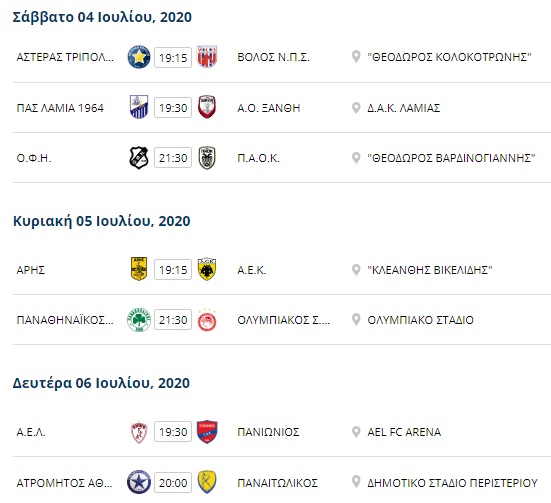Click the Volos N.P.S. team crest
Viewport: 551px width, 503px height.
coord(207,57)
